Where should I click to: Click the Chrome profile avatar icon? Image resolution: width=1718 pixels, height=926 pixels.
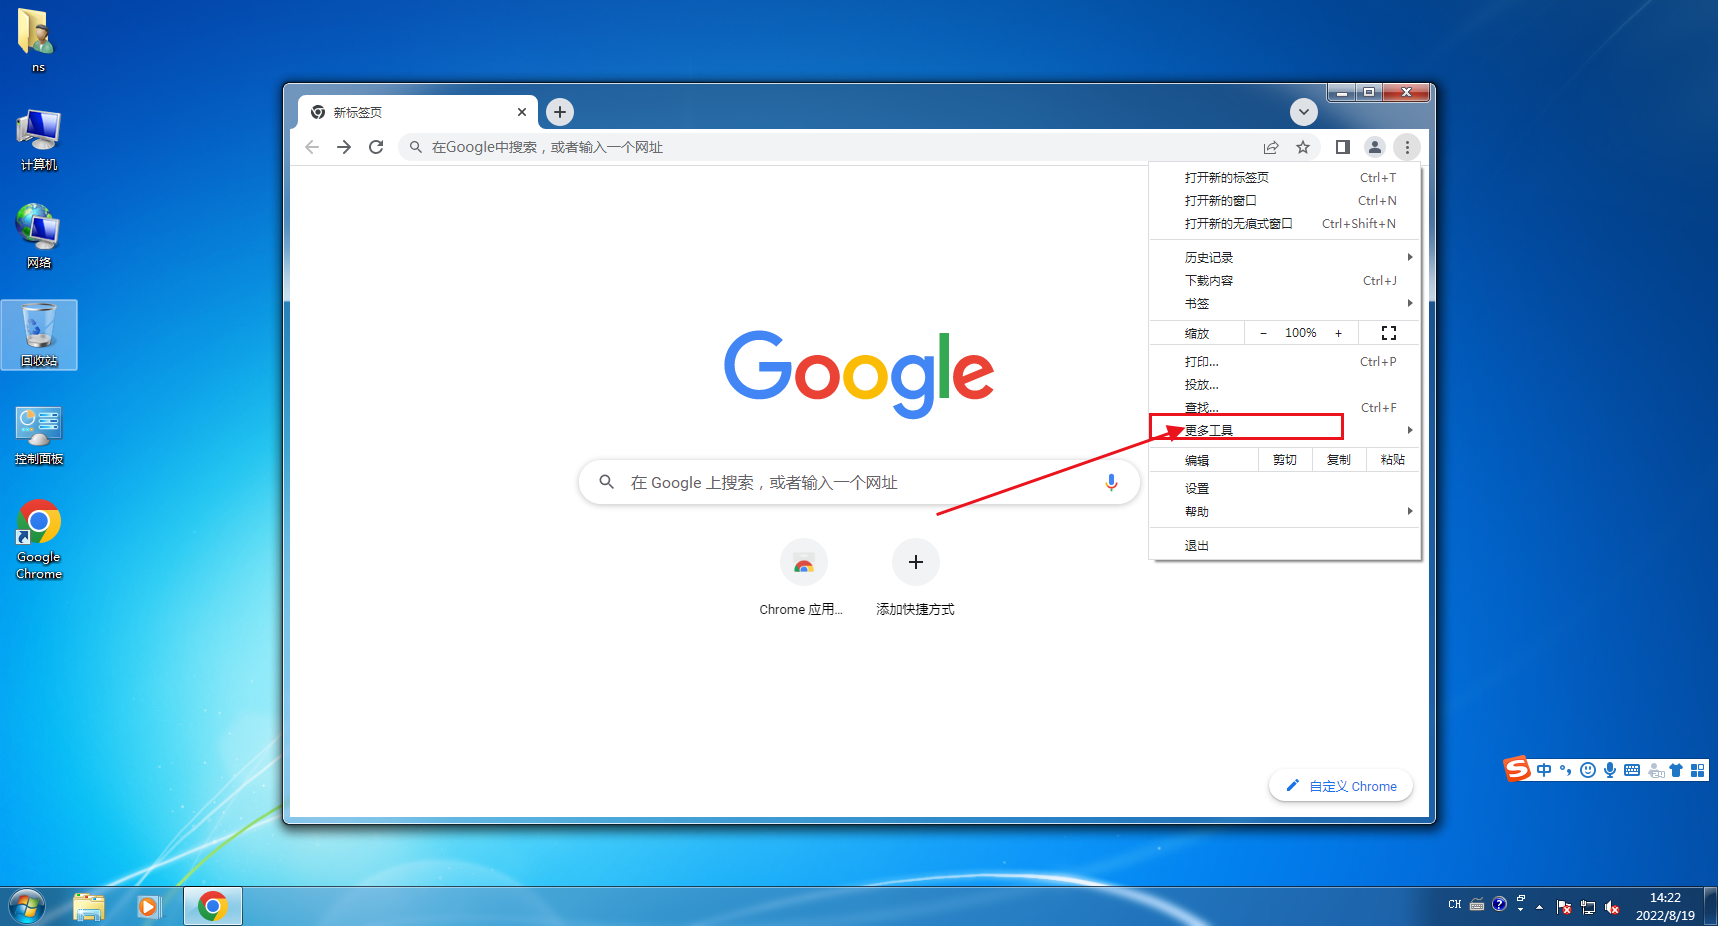(1374, 147)
